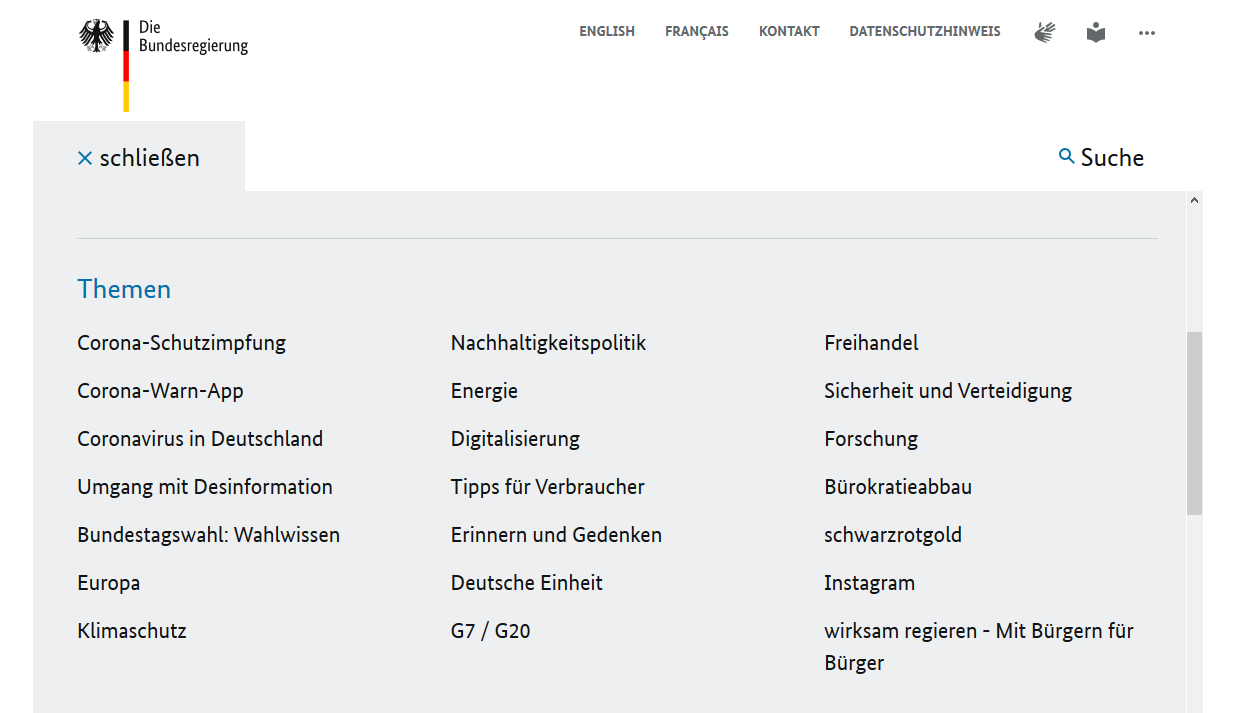Viewport: 1236px width, 713px height.
Task: Open Sicherheit und Verteidigung
Action: (x=947, y=391)
